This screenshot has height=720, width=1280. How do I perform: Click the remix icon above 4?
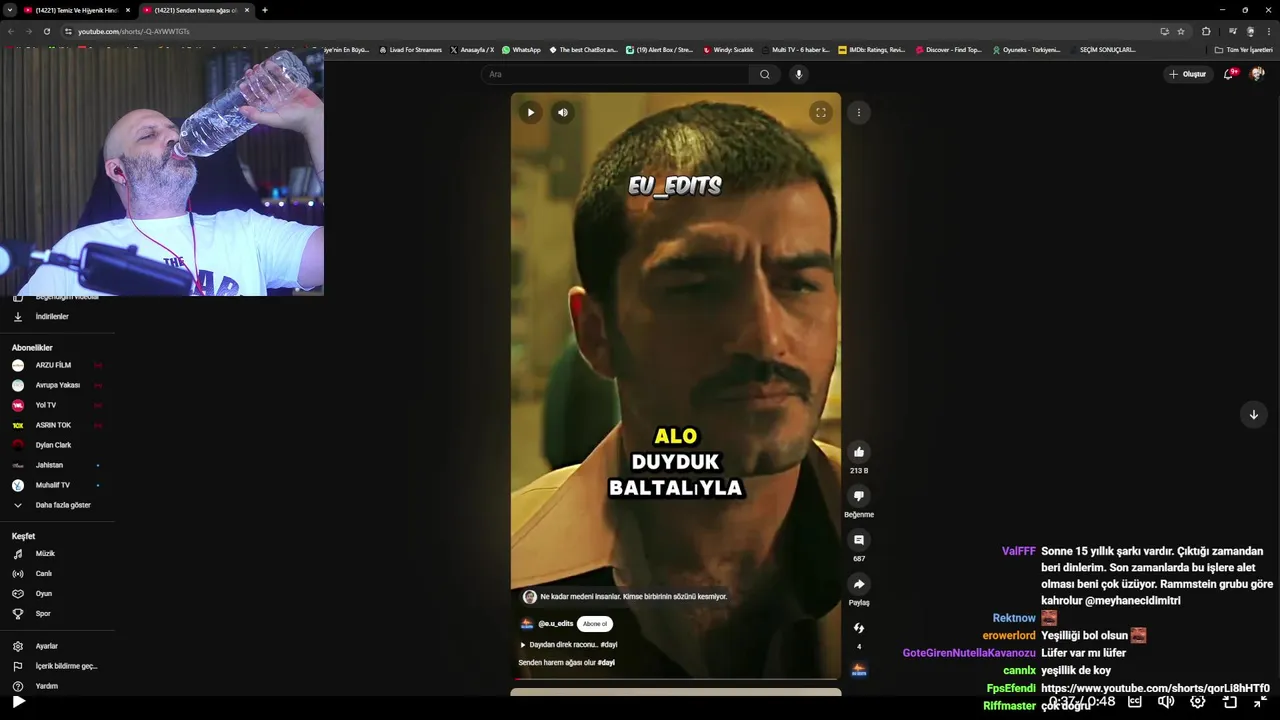[x=859, y=628]
